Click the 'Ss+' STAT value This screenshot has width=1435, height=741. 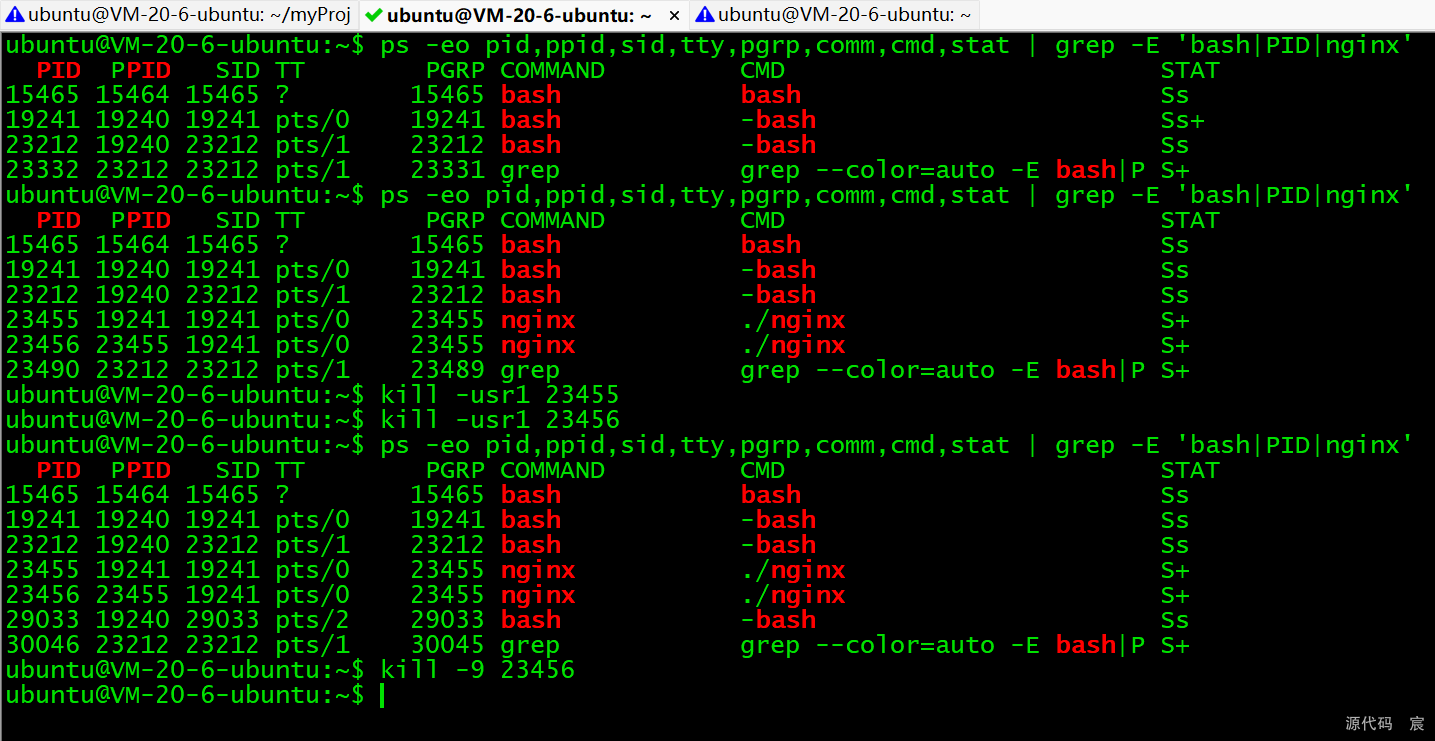(1183, 120)
